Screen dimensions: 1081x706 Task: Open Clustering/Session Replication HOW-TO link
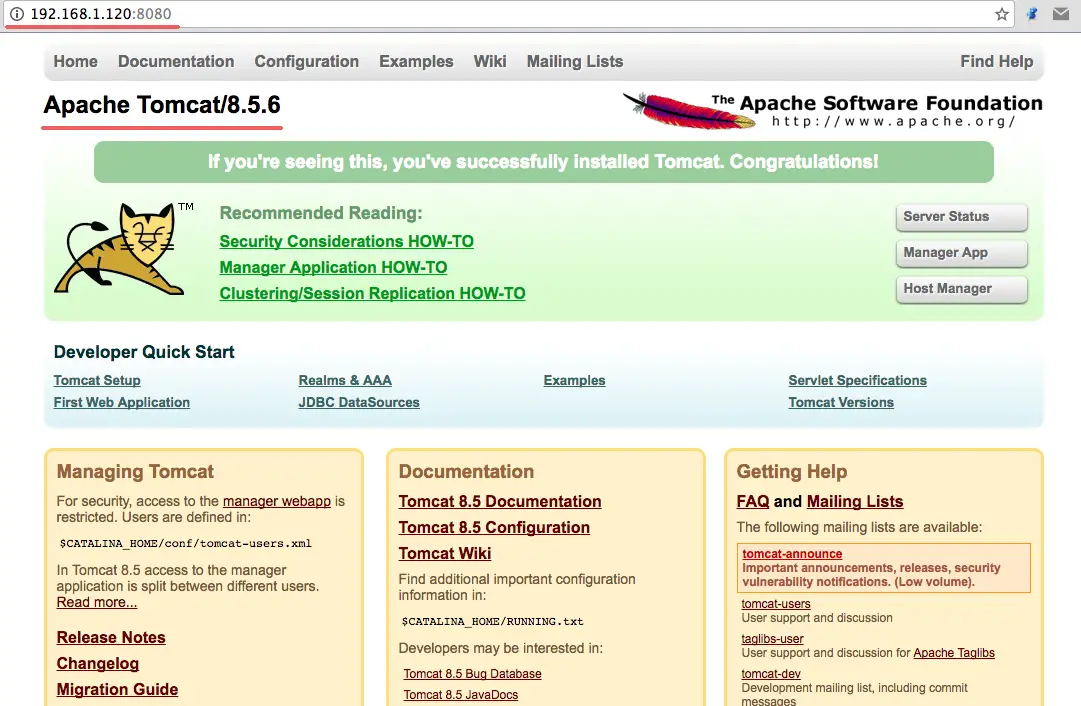[372, 294]
